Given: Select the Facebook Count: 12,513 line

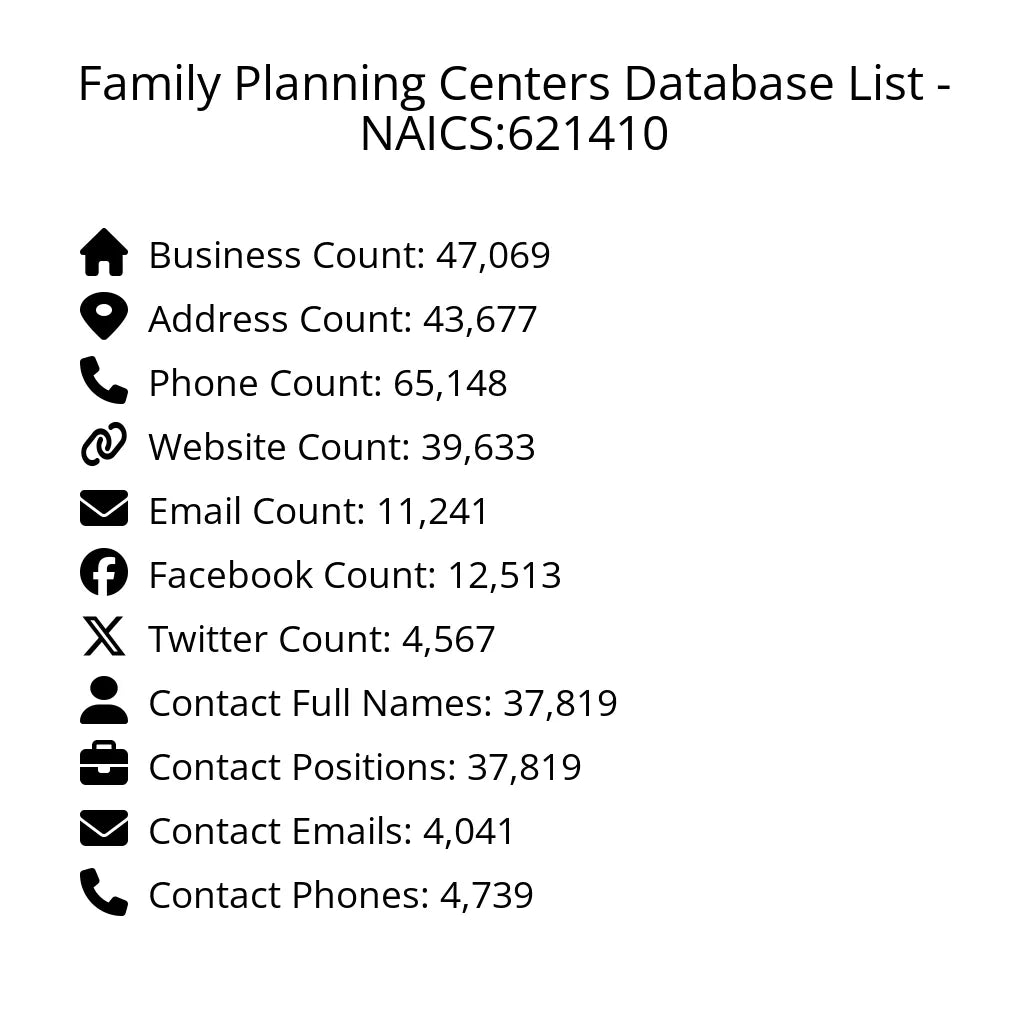Looking at the screenshot, I should [x=354, y=575].
